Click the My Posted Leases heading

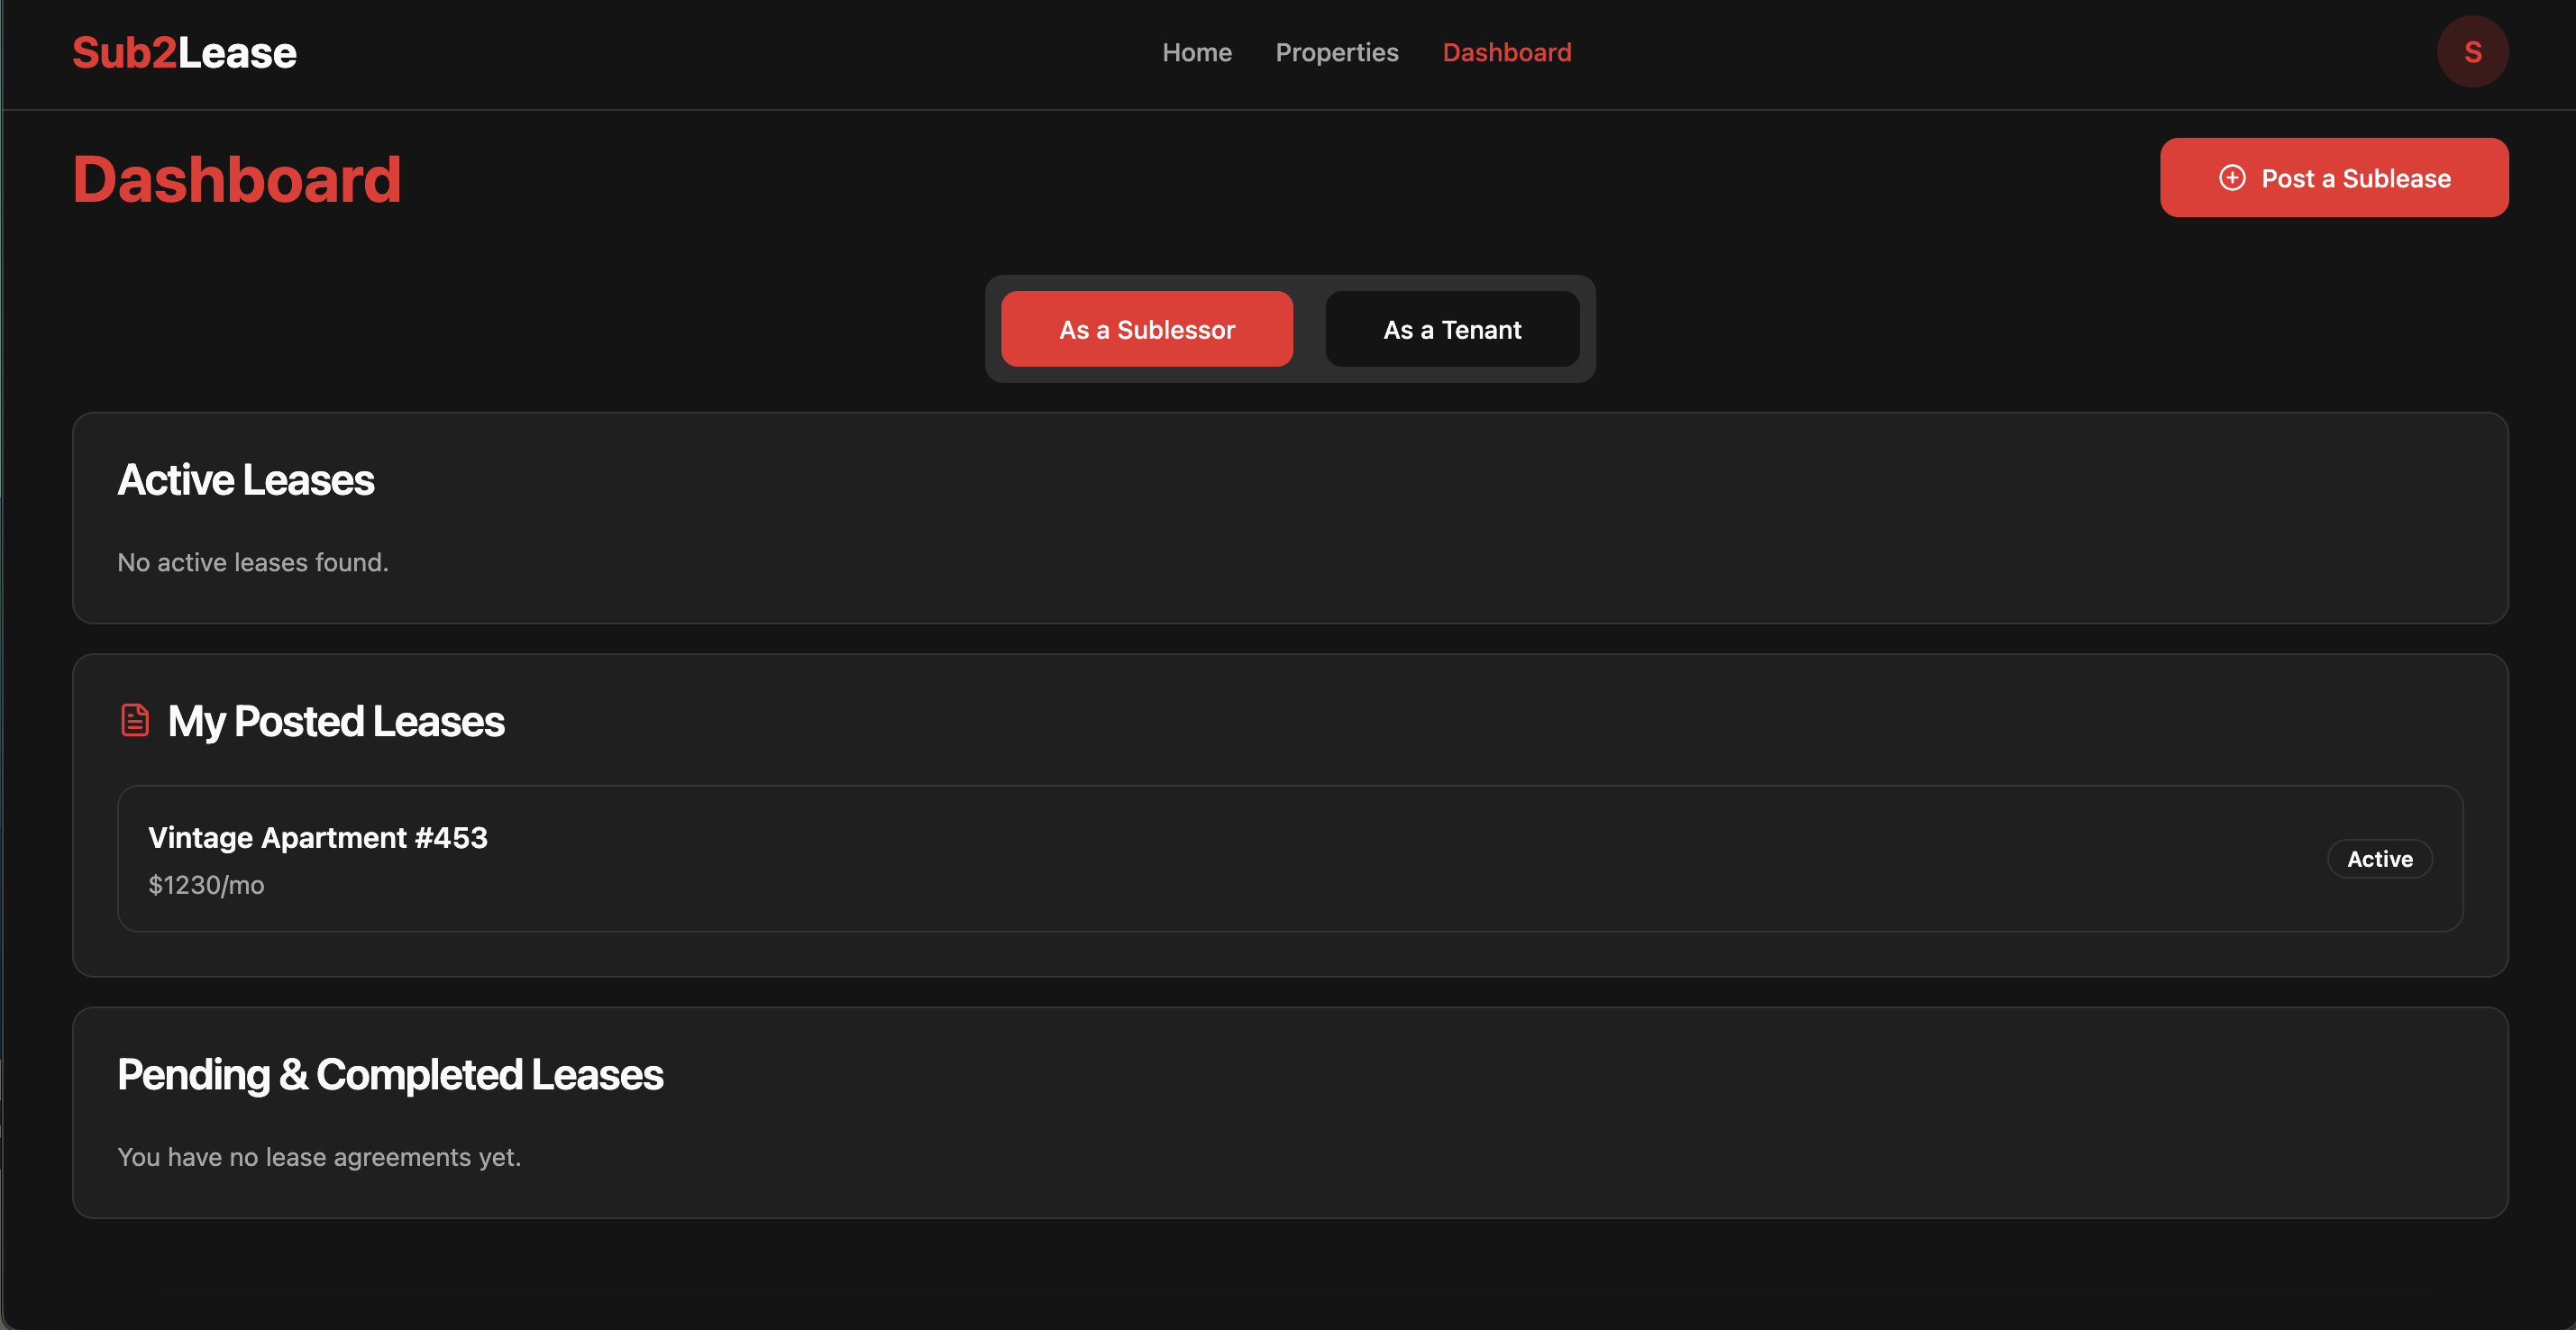click(336, 721)
